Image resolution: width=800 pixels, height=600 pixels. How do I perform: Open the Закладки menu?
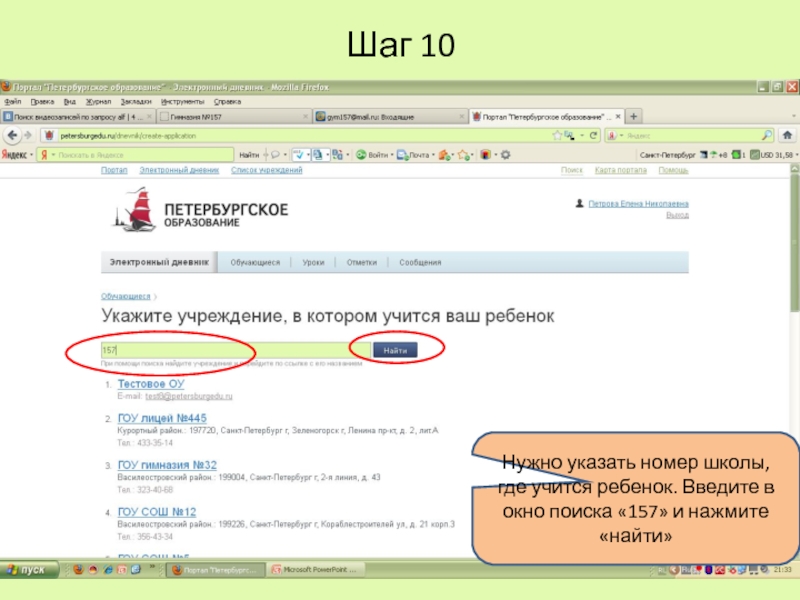tap(136, 102)
